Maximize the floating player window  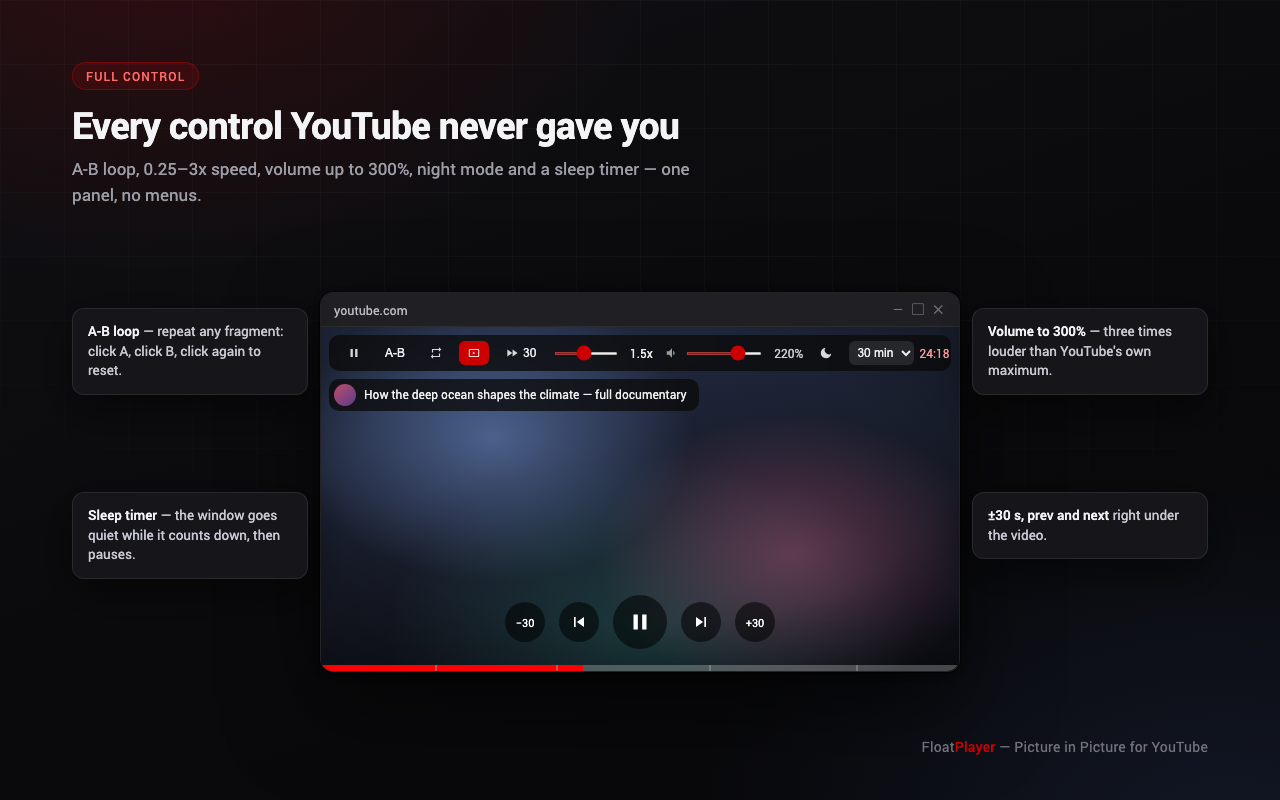click(x=918, y=310)
